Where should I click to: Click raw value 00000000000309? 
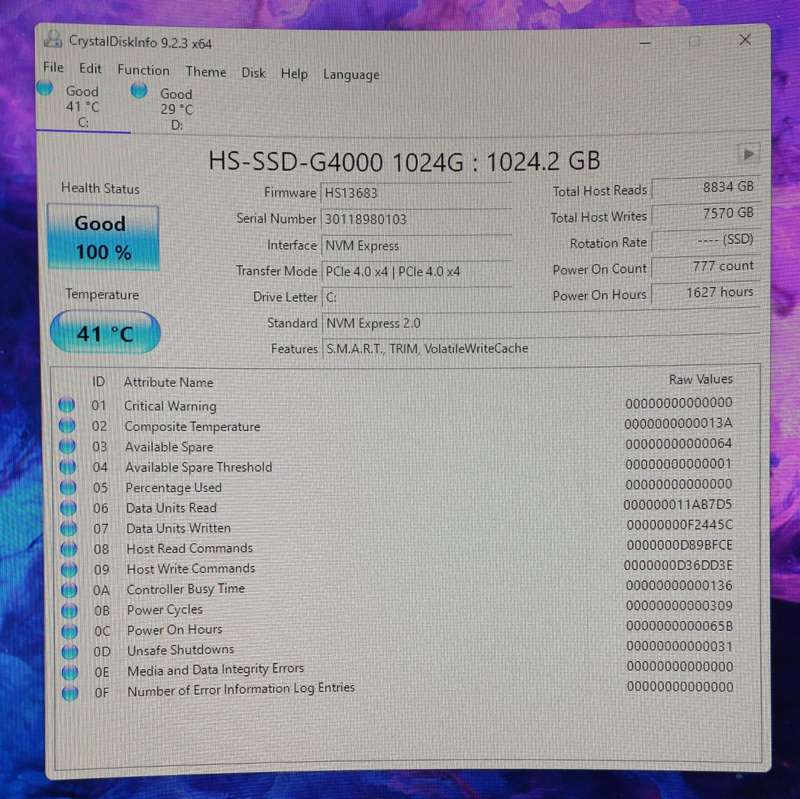click(679, 606)
